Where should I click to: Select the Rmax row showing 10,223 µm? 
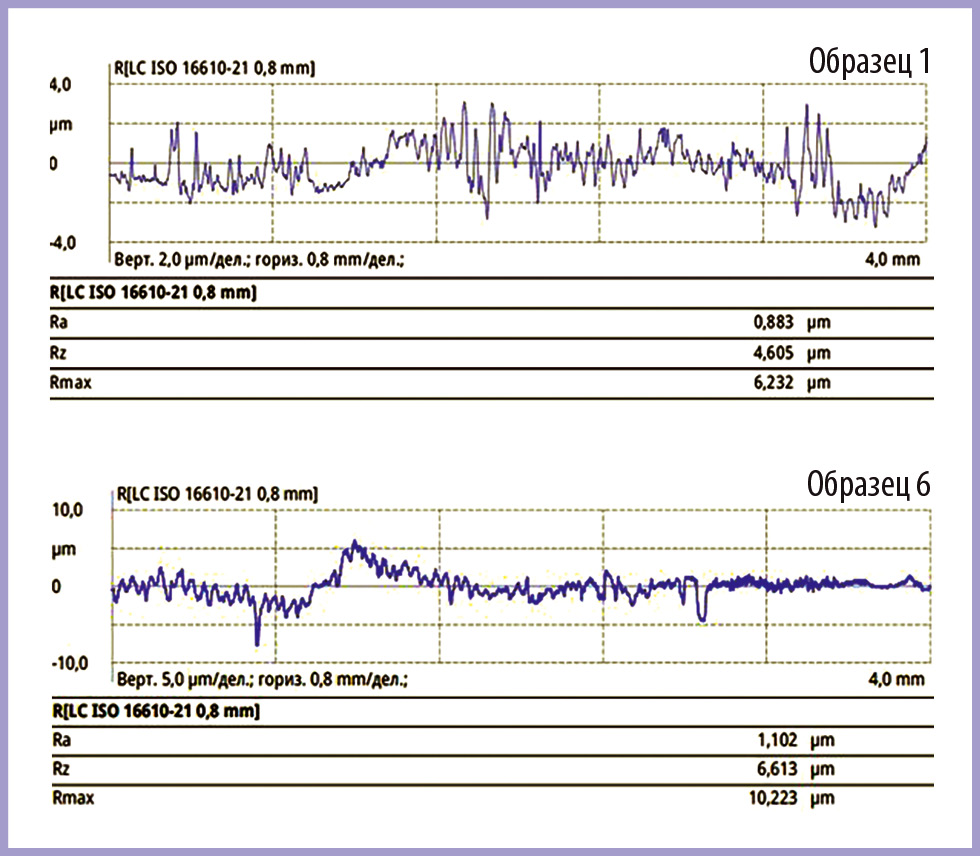coord(492,799)
